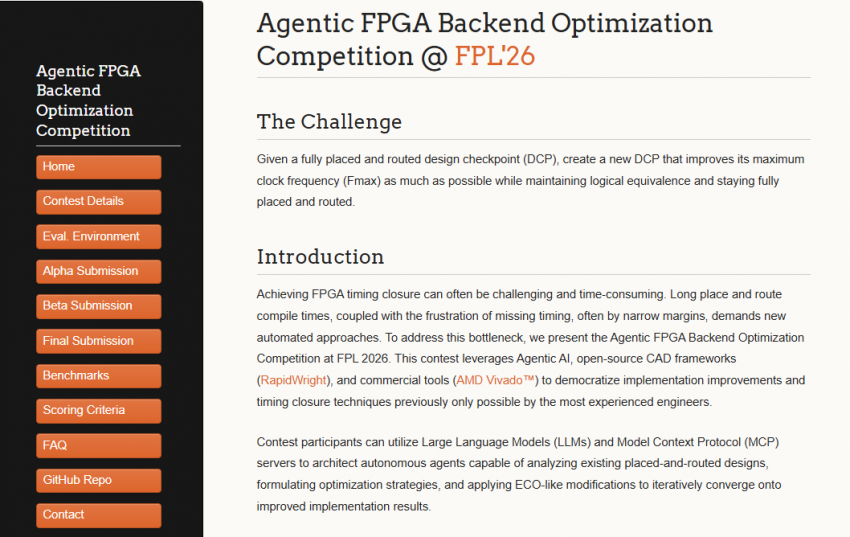Image resolution: width=850 pixels, height=537 pixels.
Task: View the Benchmarks page
Action: pos(98,376)
